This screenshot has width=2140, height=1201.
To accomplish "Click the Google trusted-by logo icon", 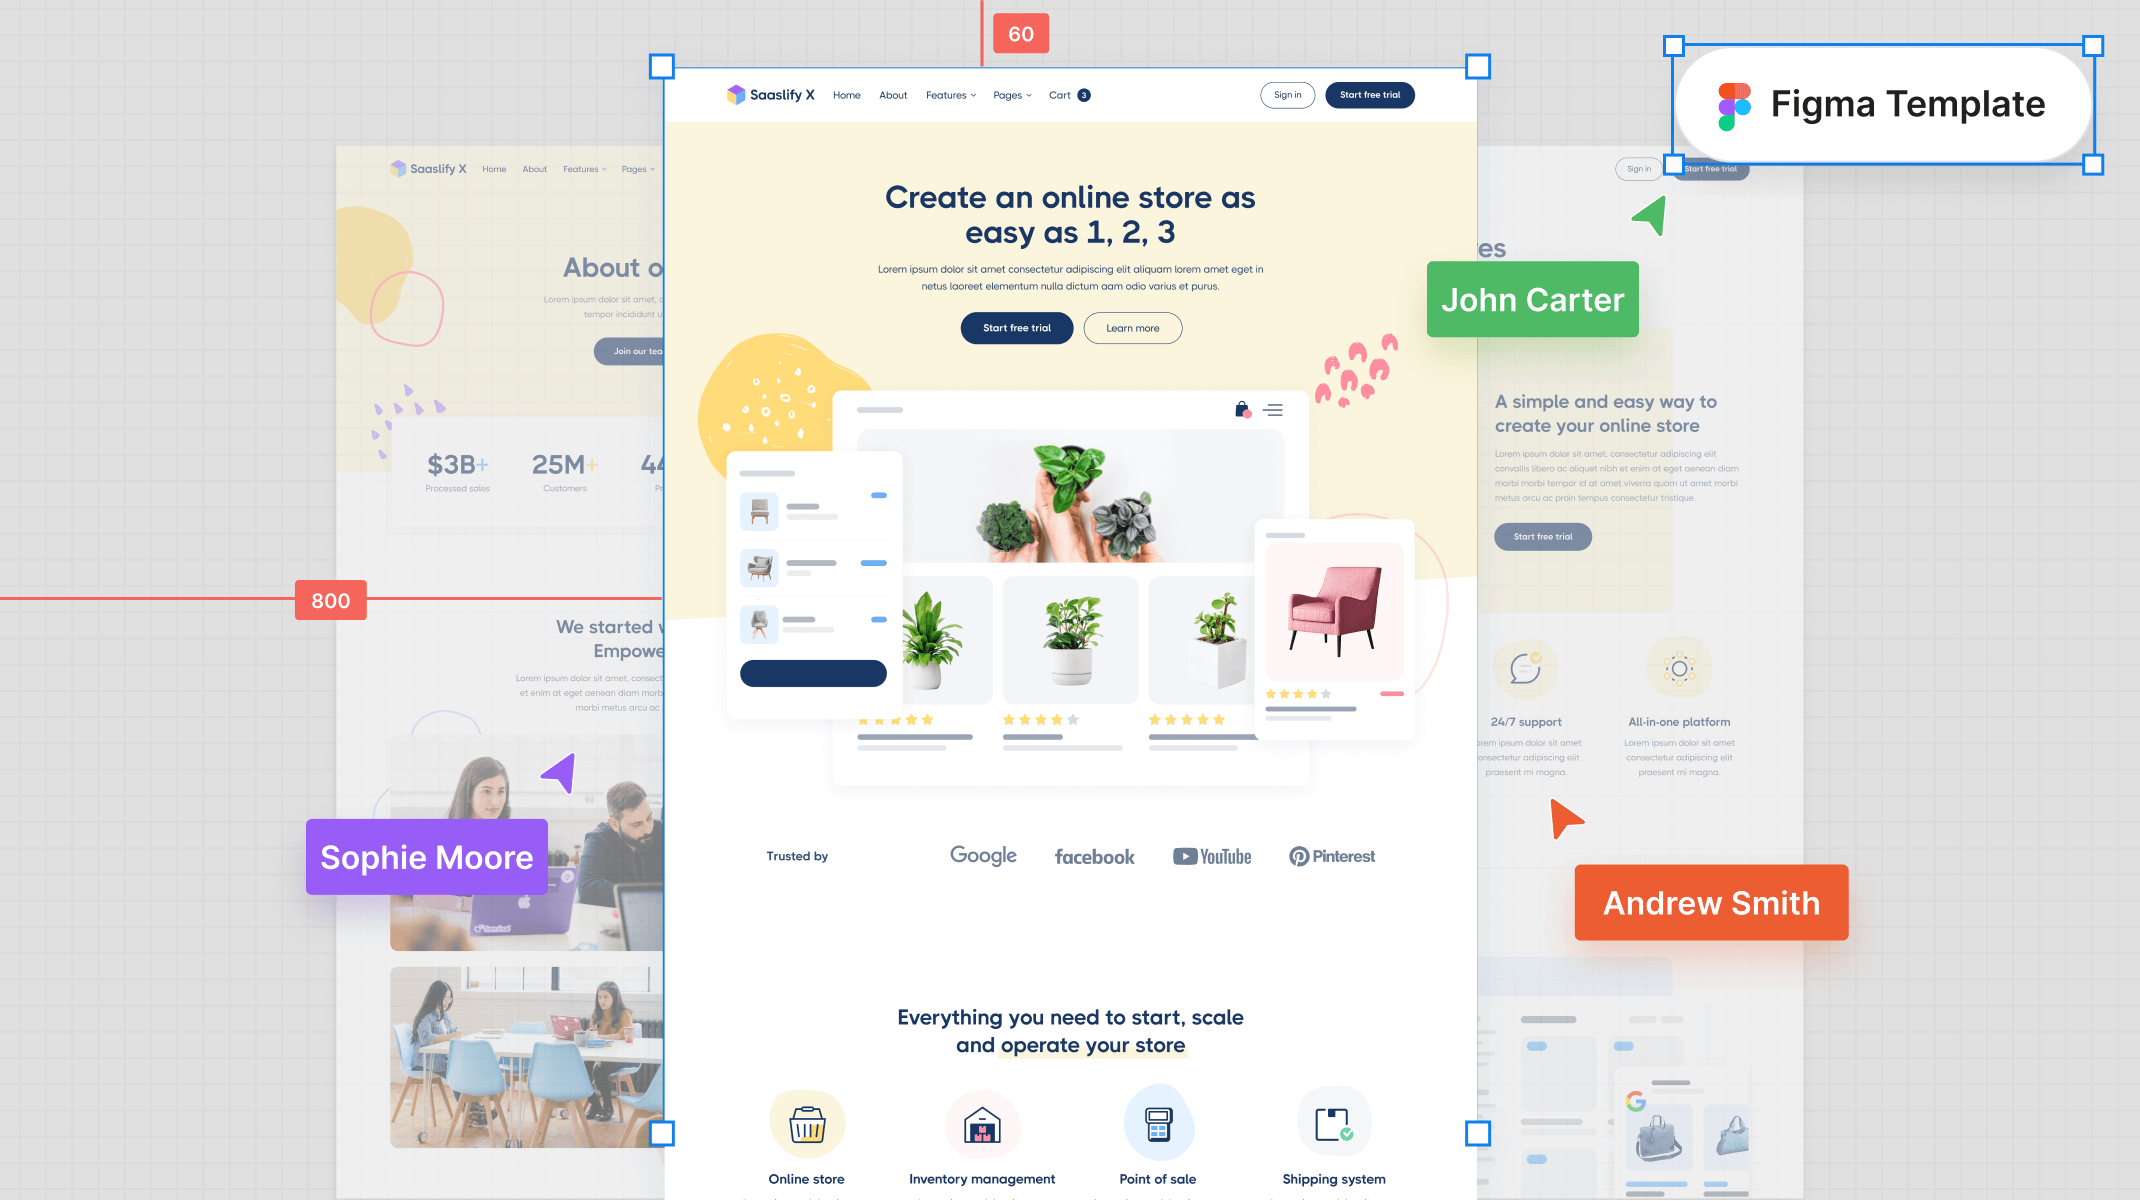I will click(982, 856).
